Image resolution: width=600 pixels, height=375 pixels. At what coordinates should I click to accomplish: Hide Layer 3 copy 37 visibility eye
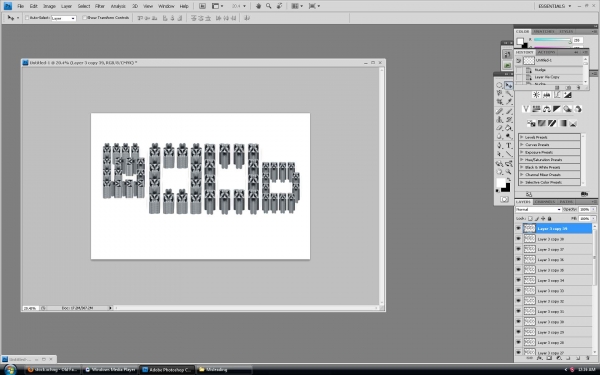518,249
